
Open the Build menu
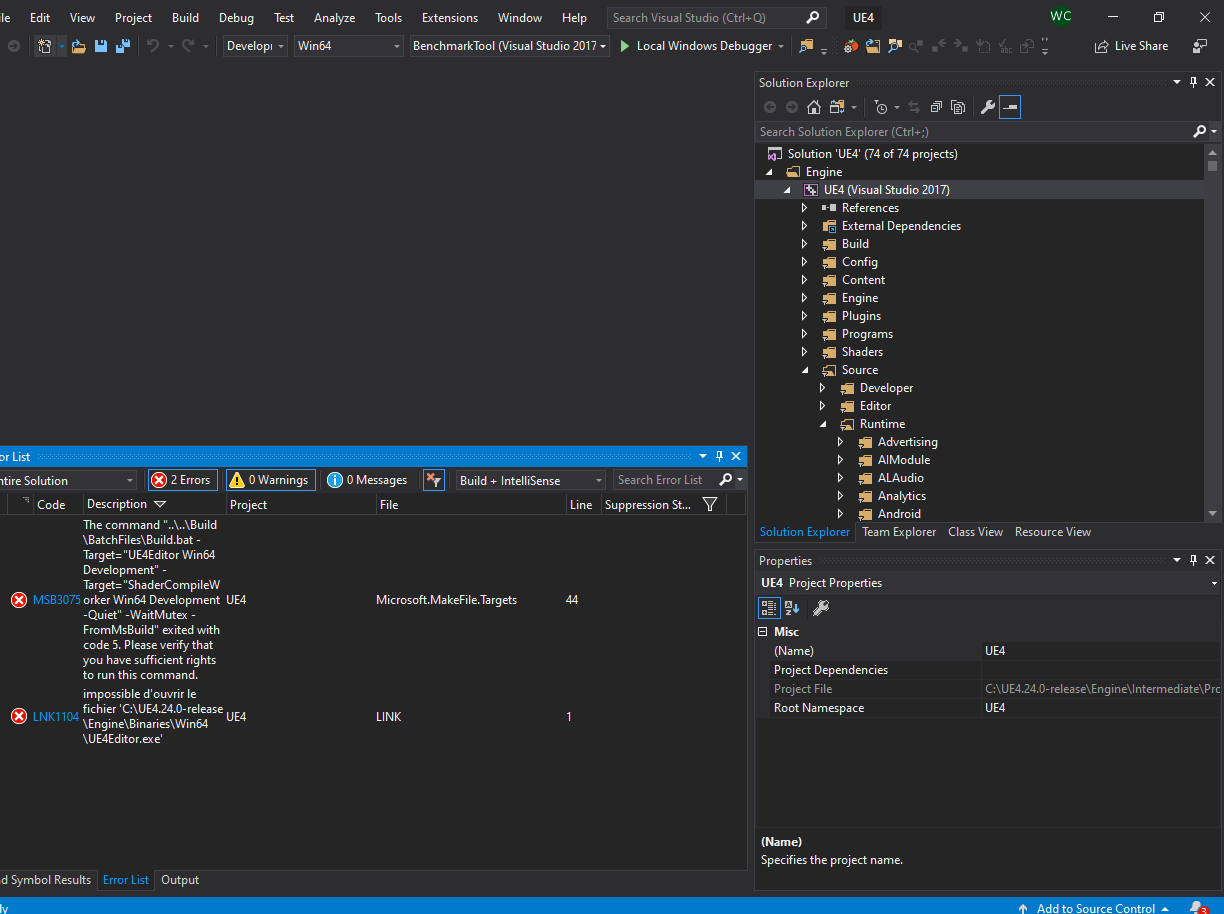coord(185,18)
